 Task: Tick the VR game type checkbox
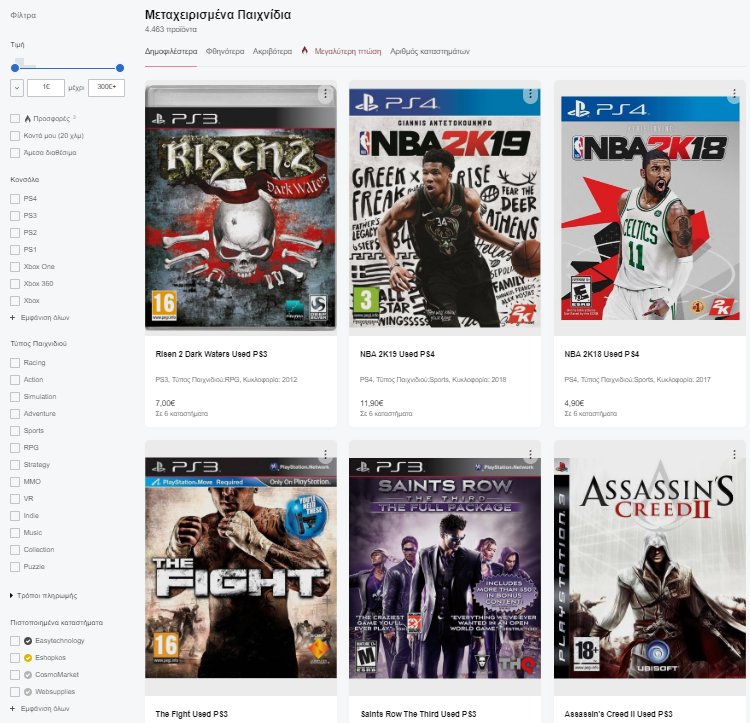(x=15, y=499)
